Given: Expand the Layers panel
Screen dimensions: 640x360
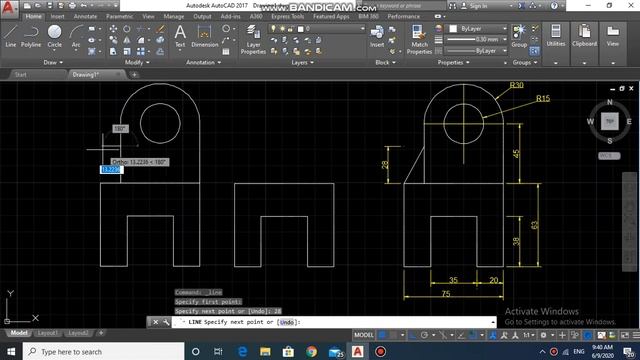Looking at the screenshot, I should [302, 62].
